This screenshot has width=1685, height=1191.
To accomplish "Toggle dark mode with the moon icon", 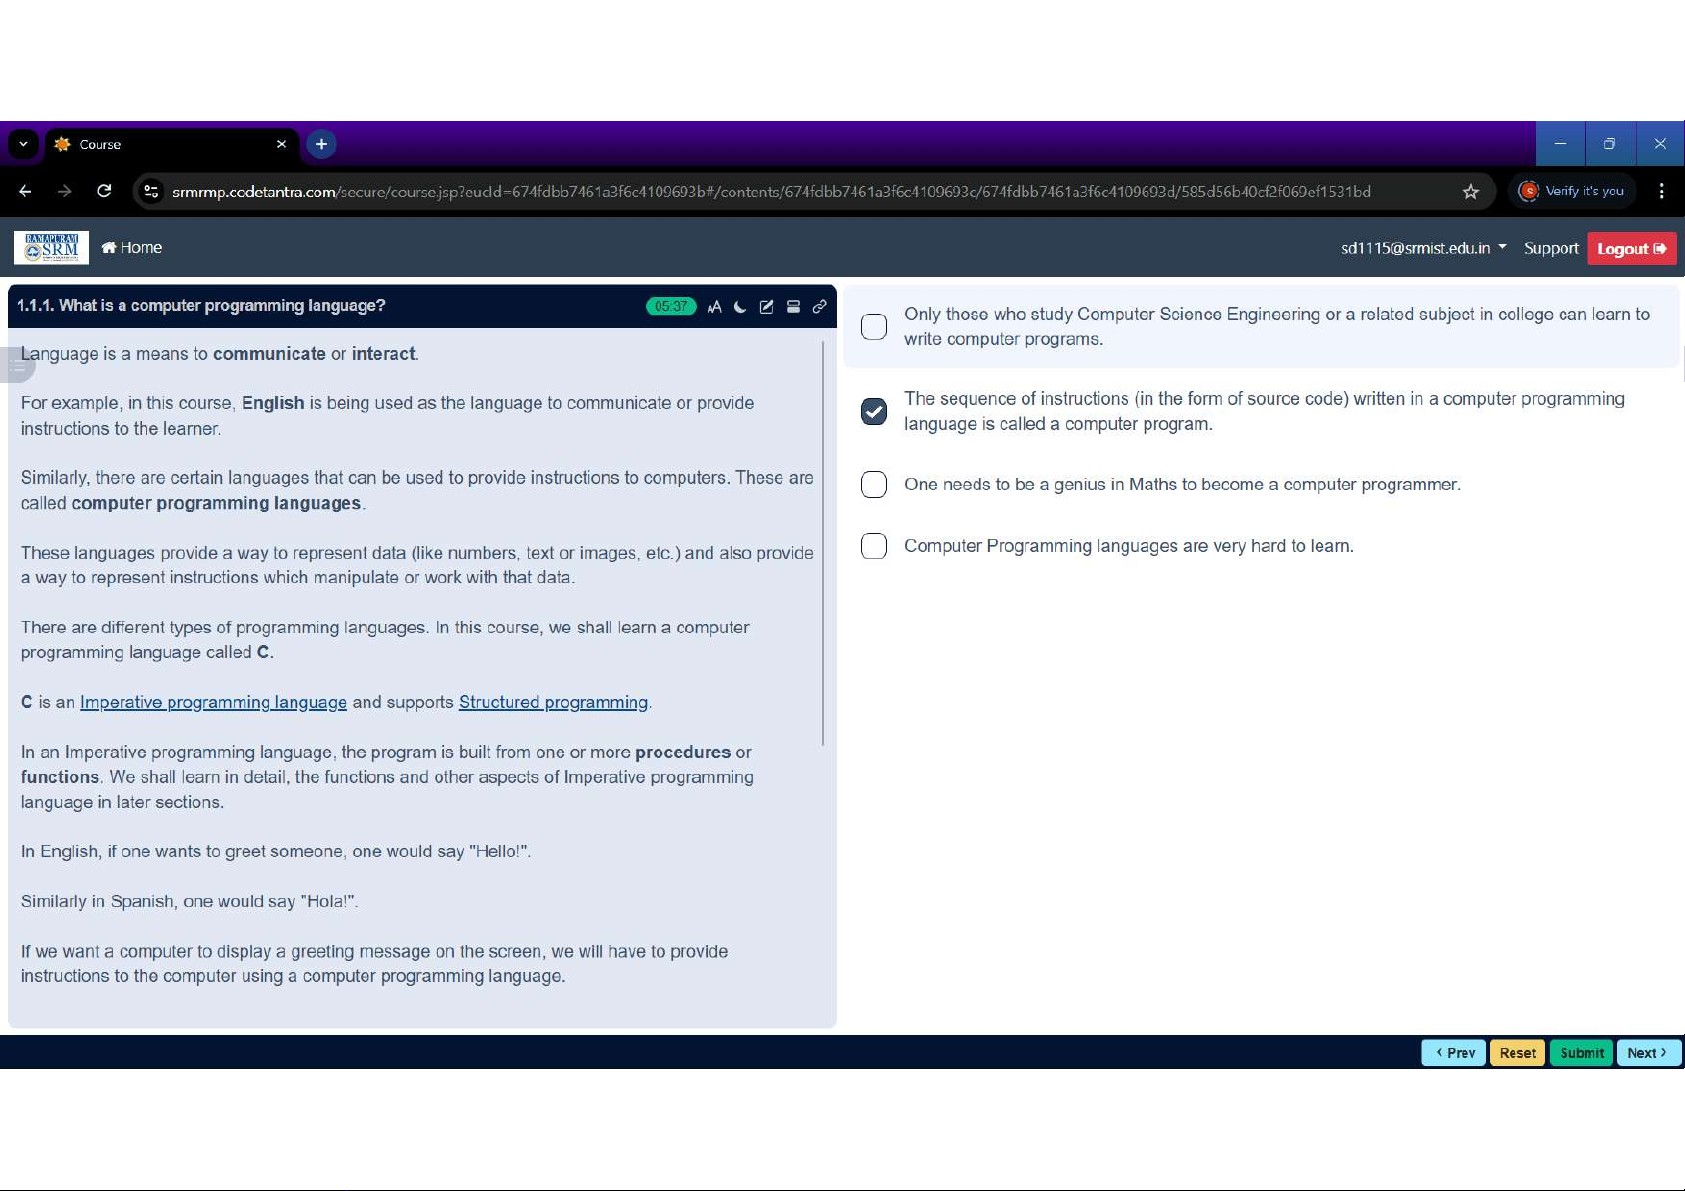I will [x=740, y=307].
